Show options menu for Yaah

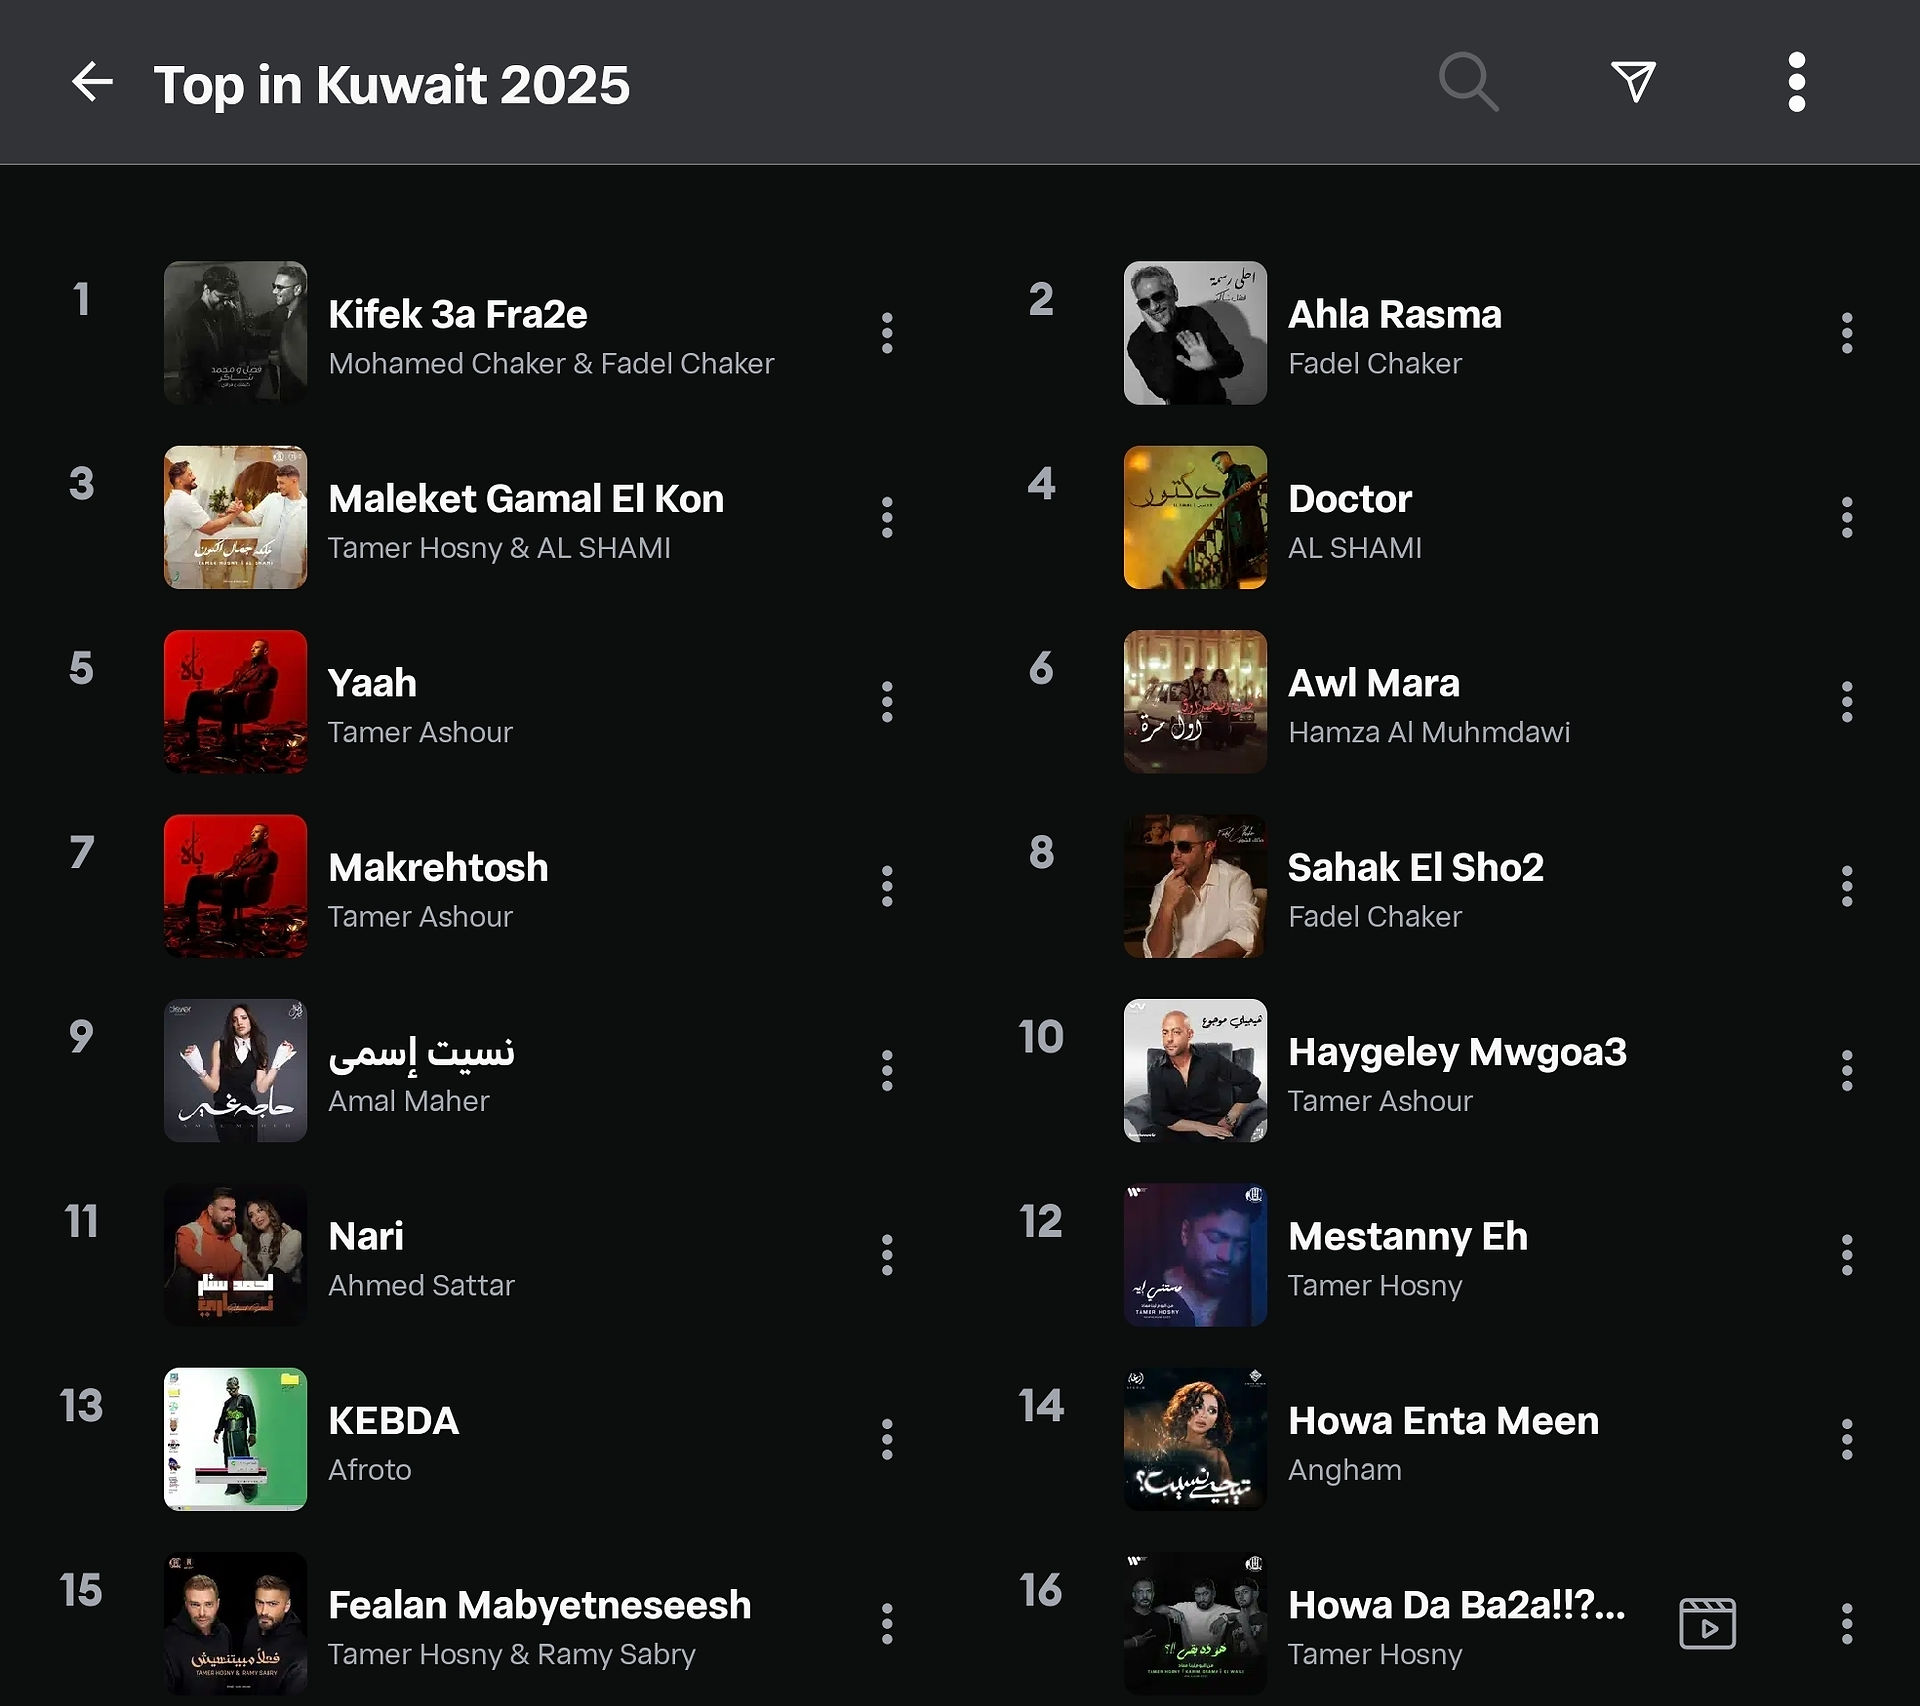pyautogui.click(x=887, y=702)
